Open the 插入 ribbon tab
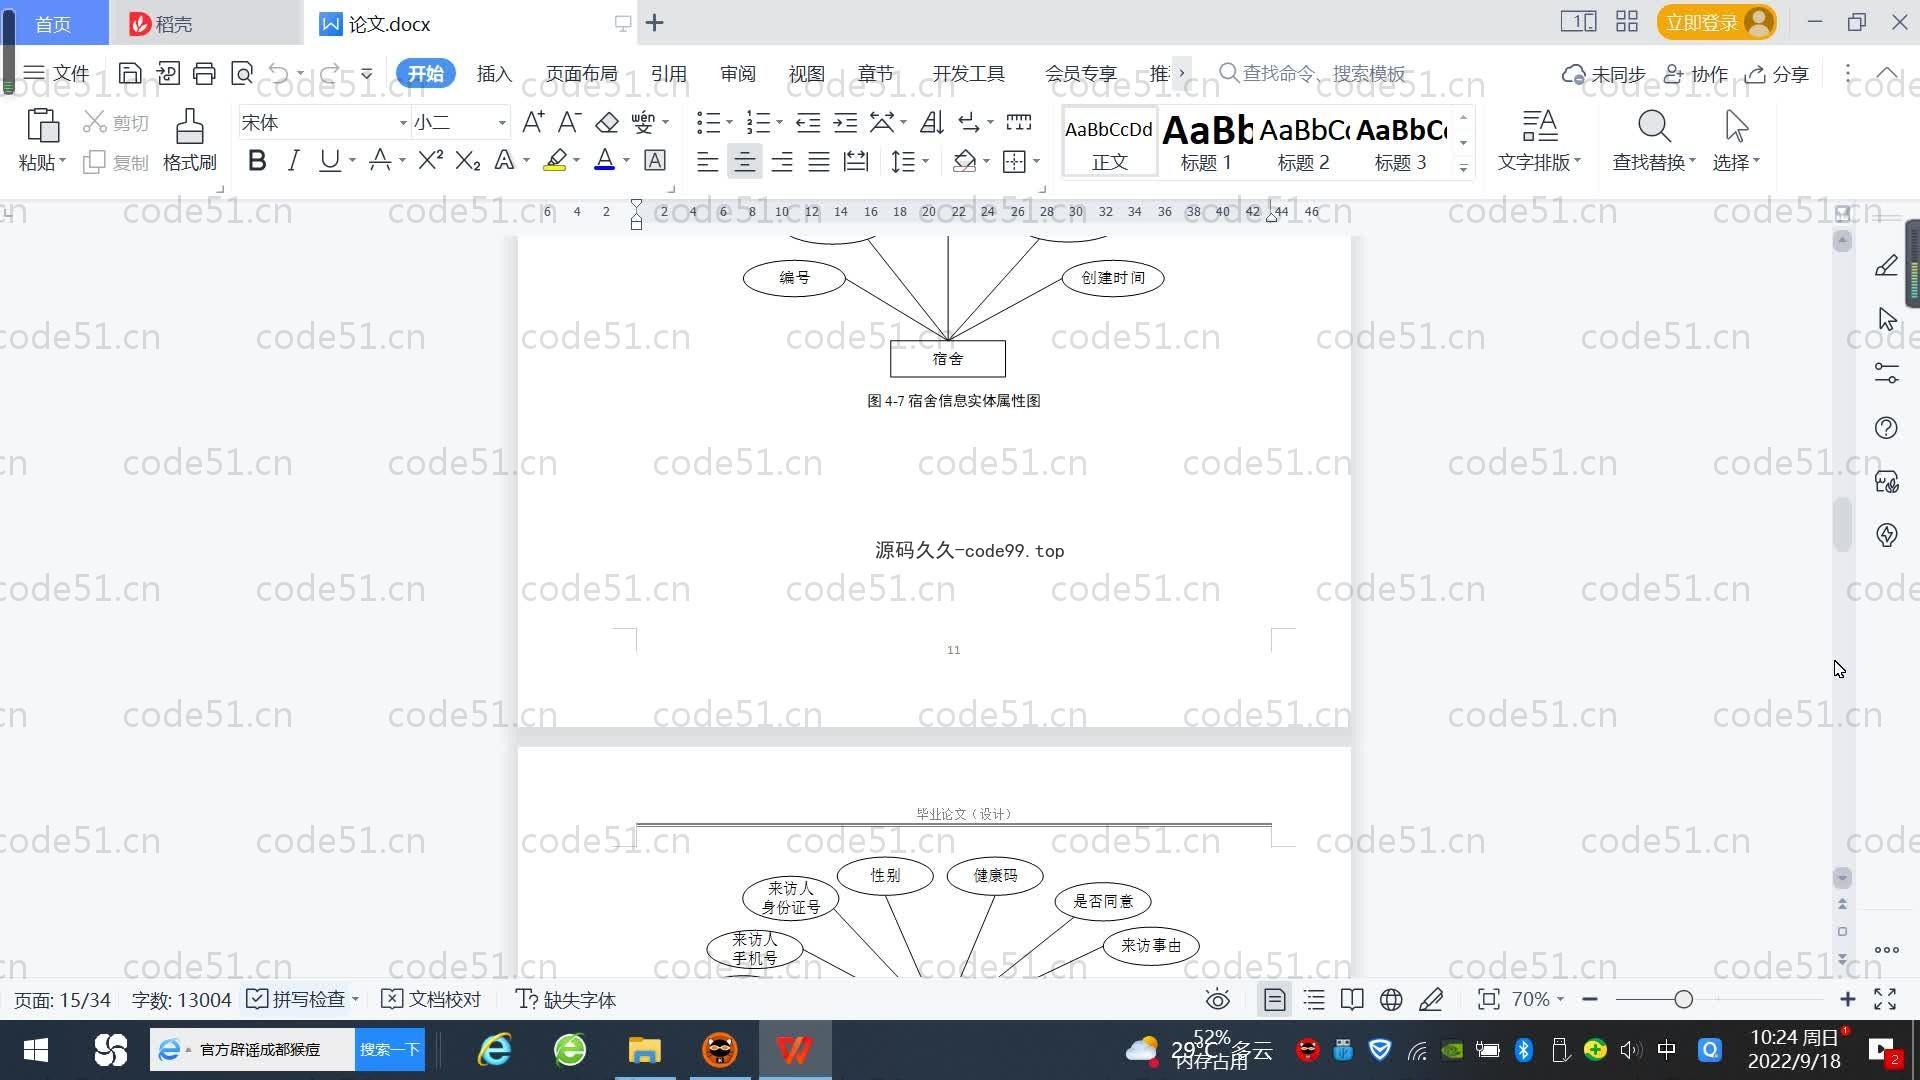The width and height of the screenshot is (1920, 1080). click(x=493, y=74)
